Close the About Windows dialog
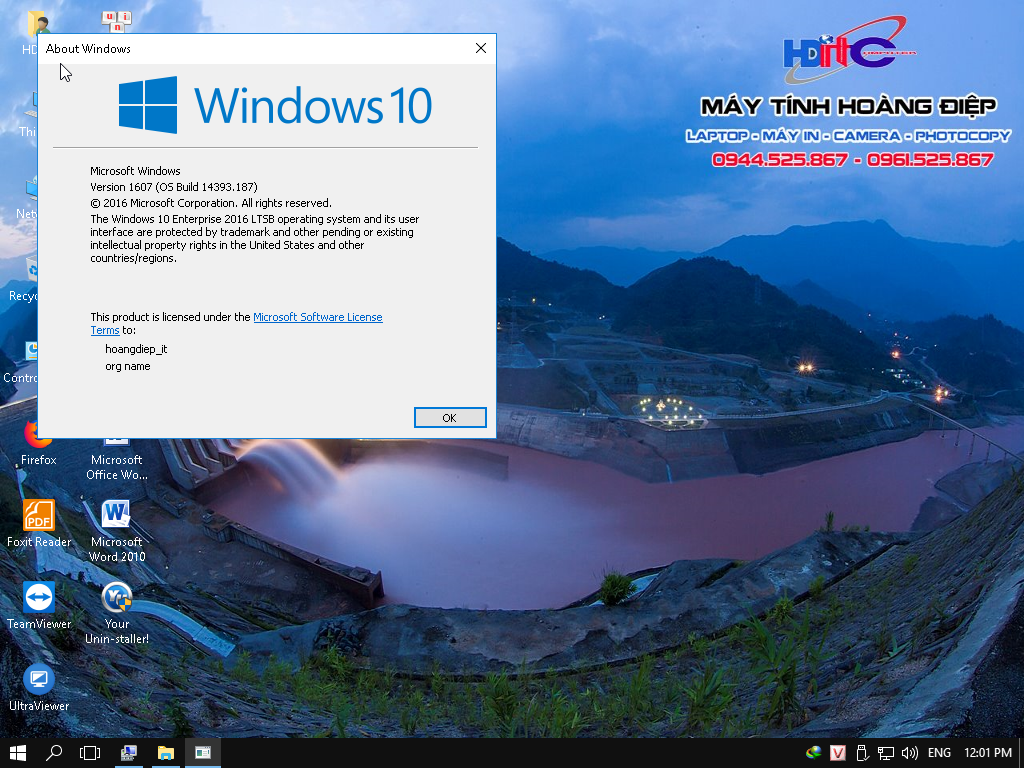Viewport: 1024px width, 768px height. pyautogui.click(x=481, y=48)
